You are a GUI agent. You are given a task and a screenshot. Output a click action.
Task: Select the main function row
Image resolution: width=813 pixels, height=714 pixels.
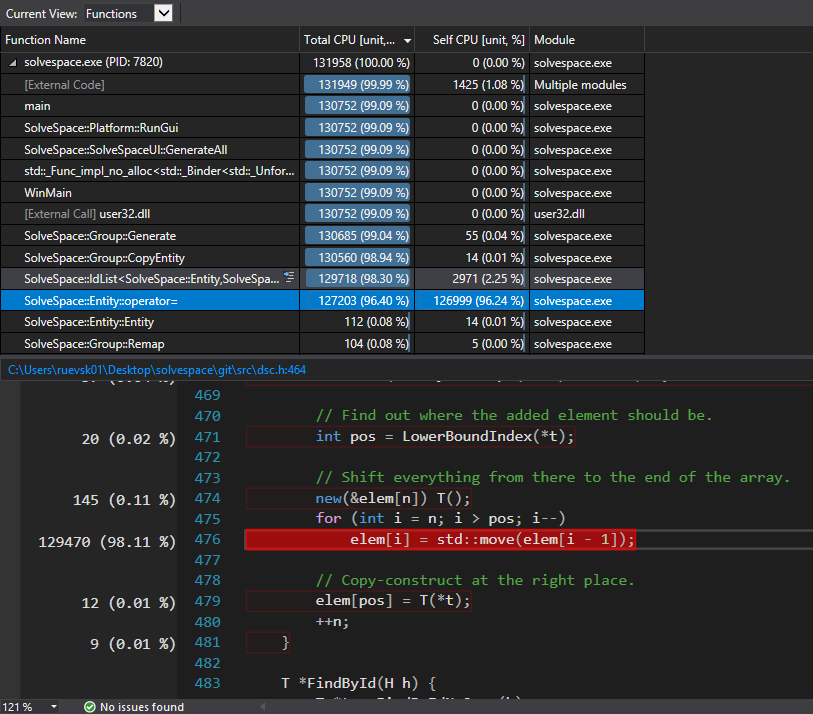click(x=323, y=106)
